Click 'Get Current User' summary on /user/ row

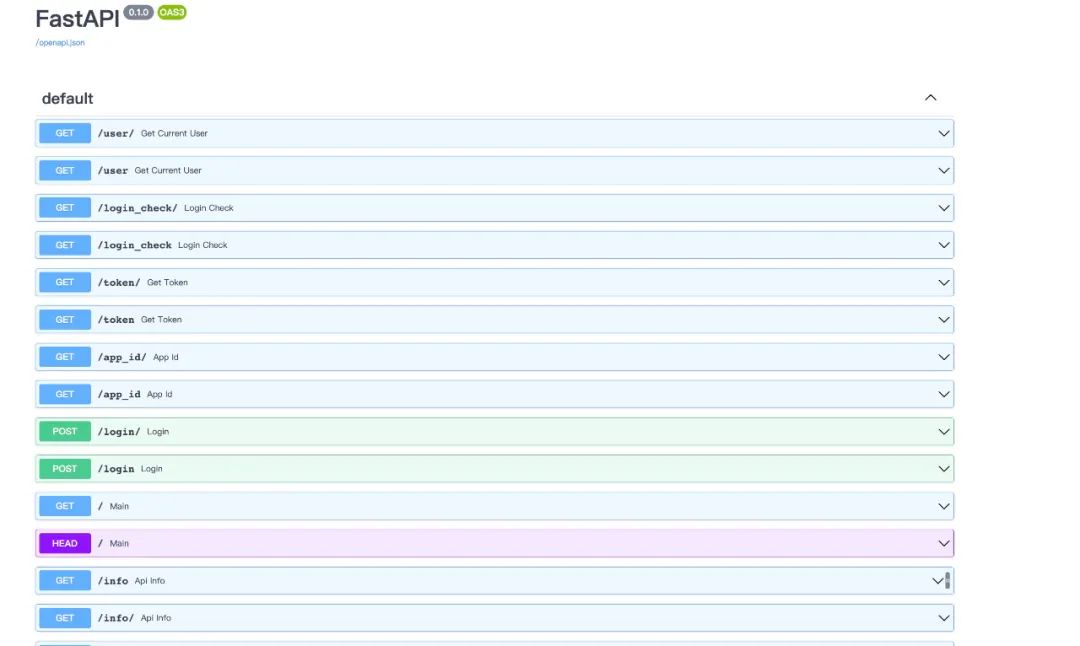[x=174, y=134]
